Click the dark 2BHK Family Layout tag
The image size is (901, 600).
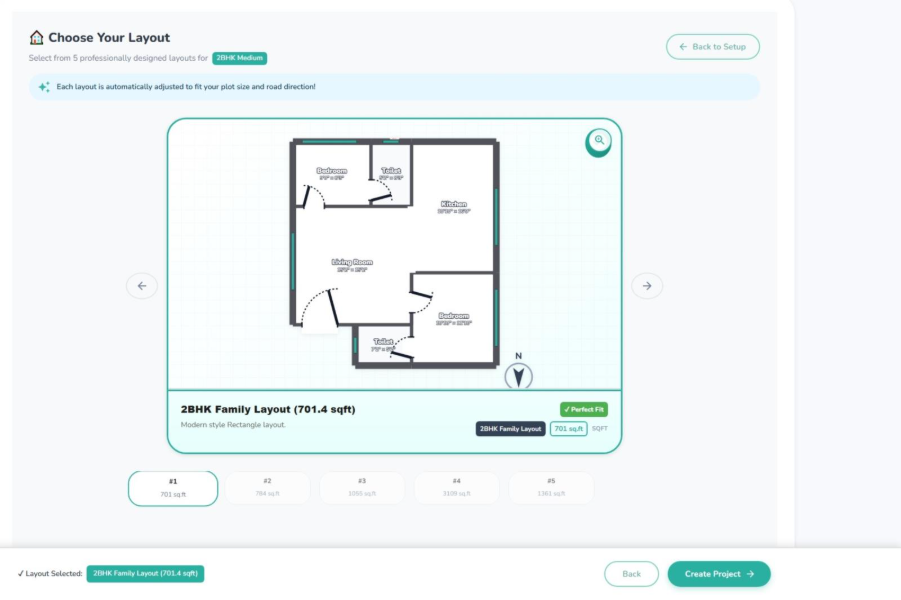(x=510, y=429)
